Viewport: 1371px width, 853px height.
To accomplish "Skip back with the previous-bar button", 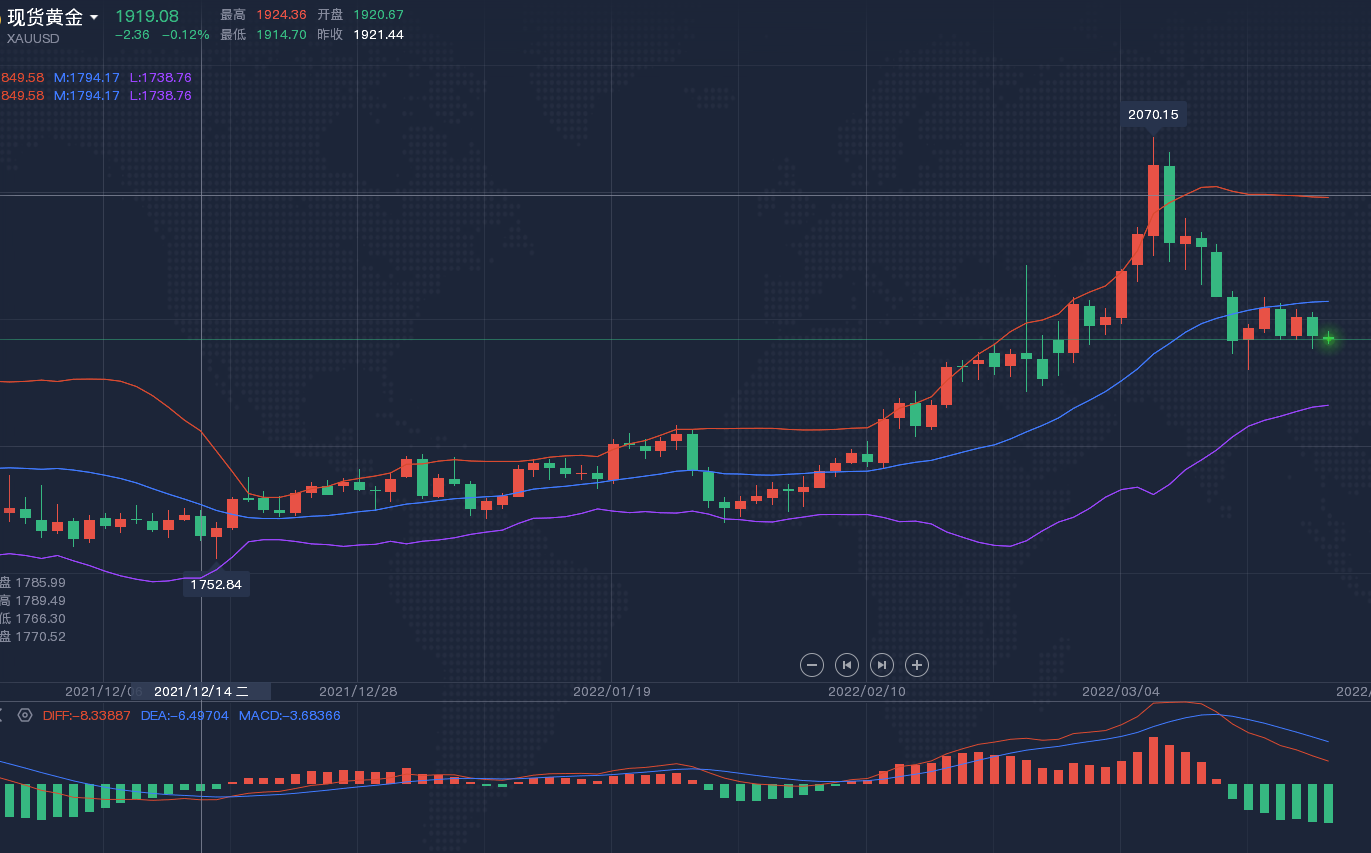I will coord(847,665).
